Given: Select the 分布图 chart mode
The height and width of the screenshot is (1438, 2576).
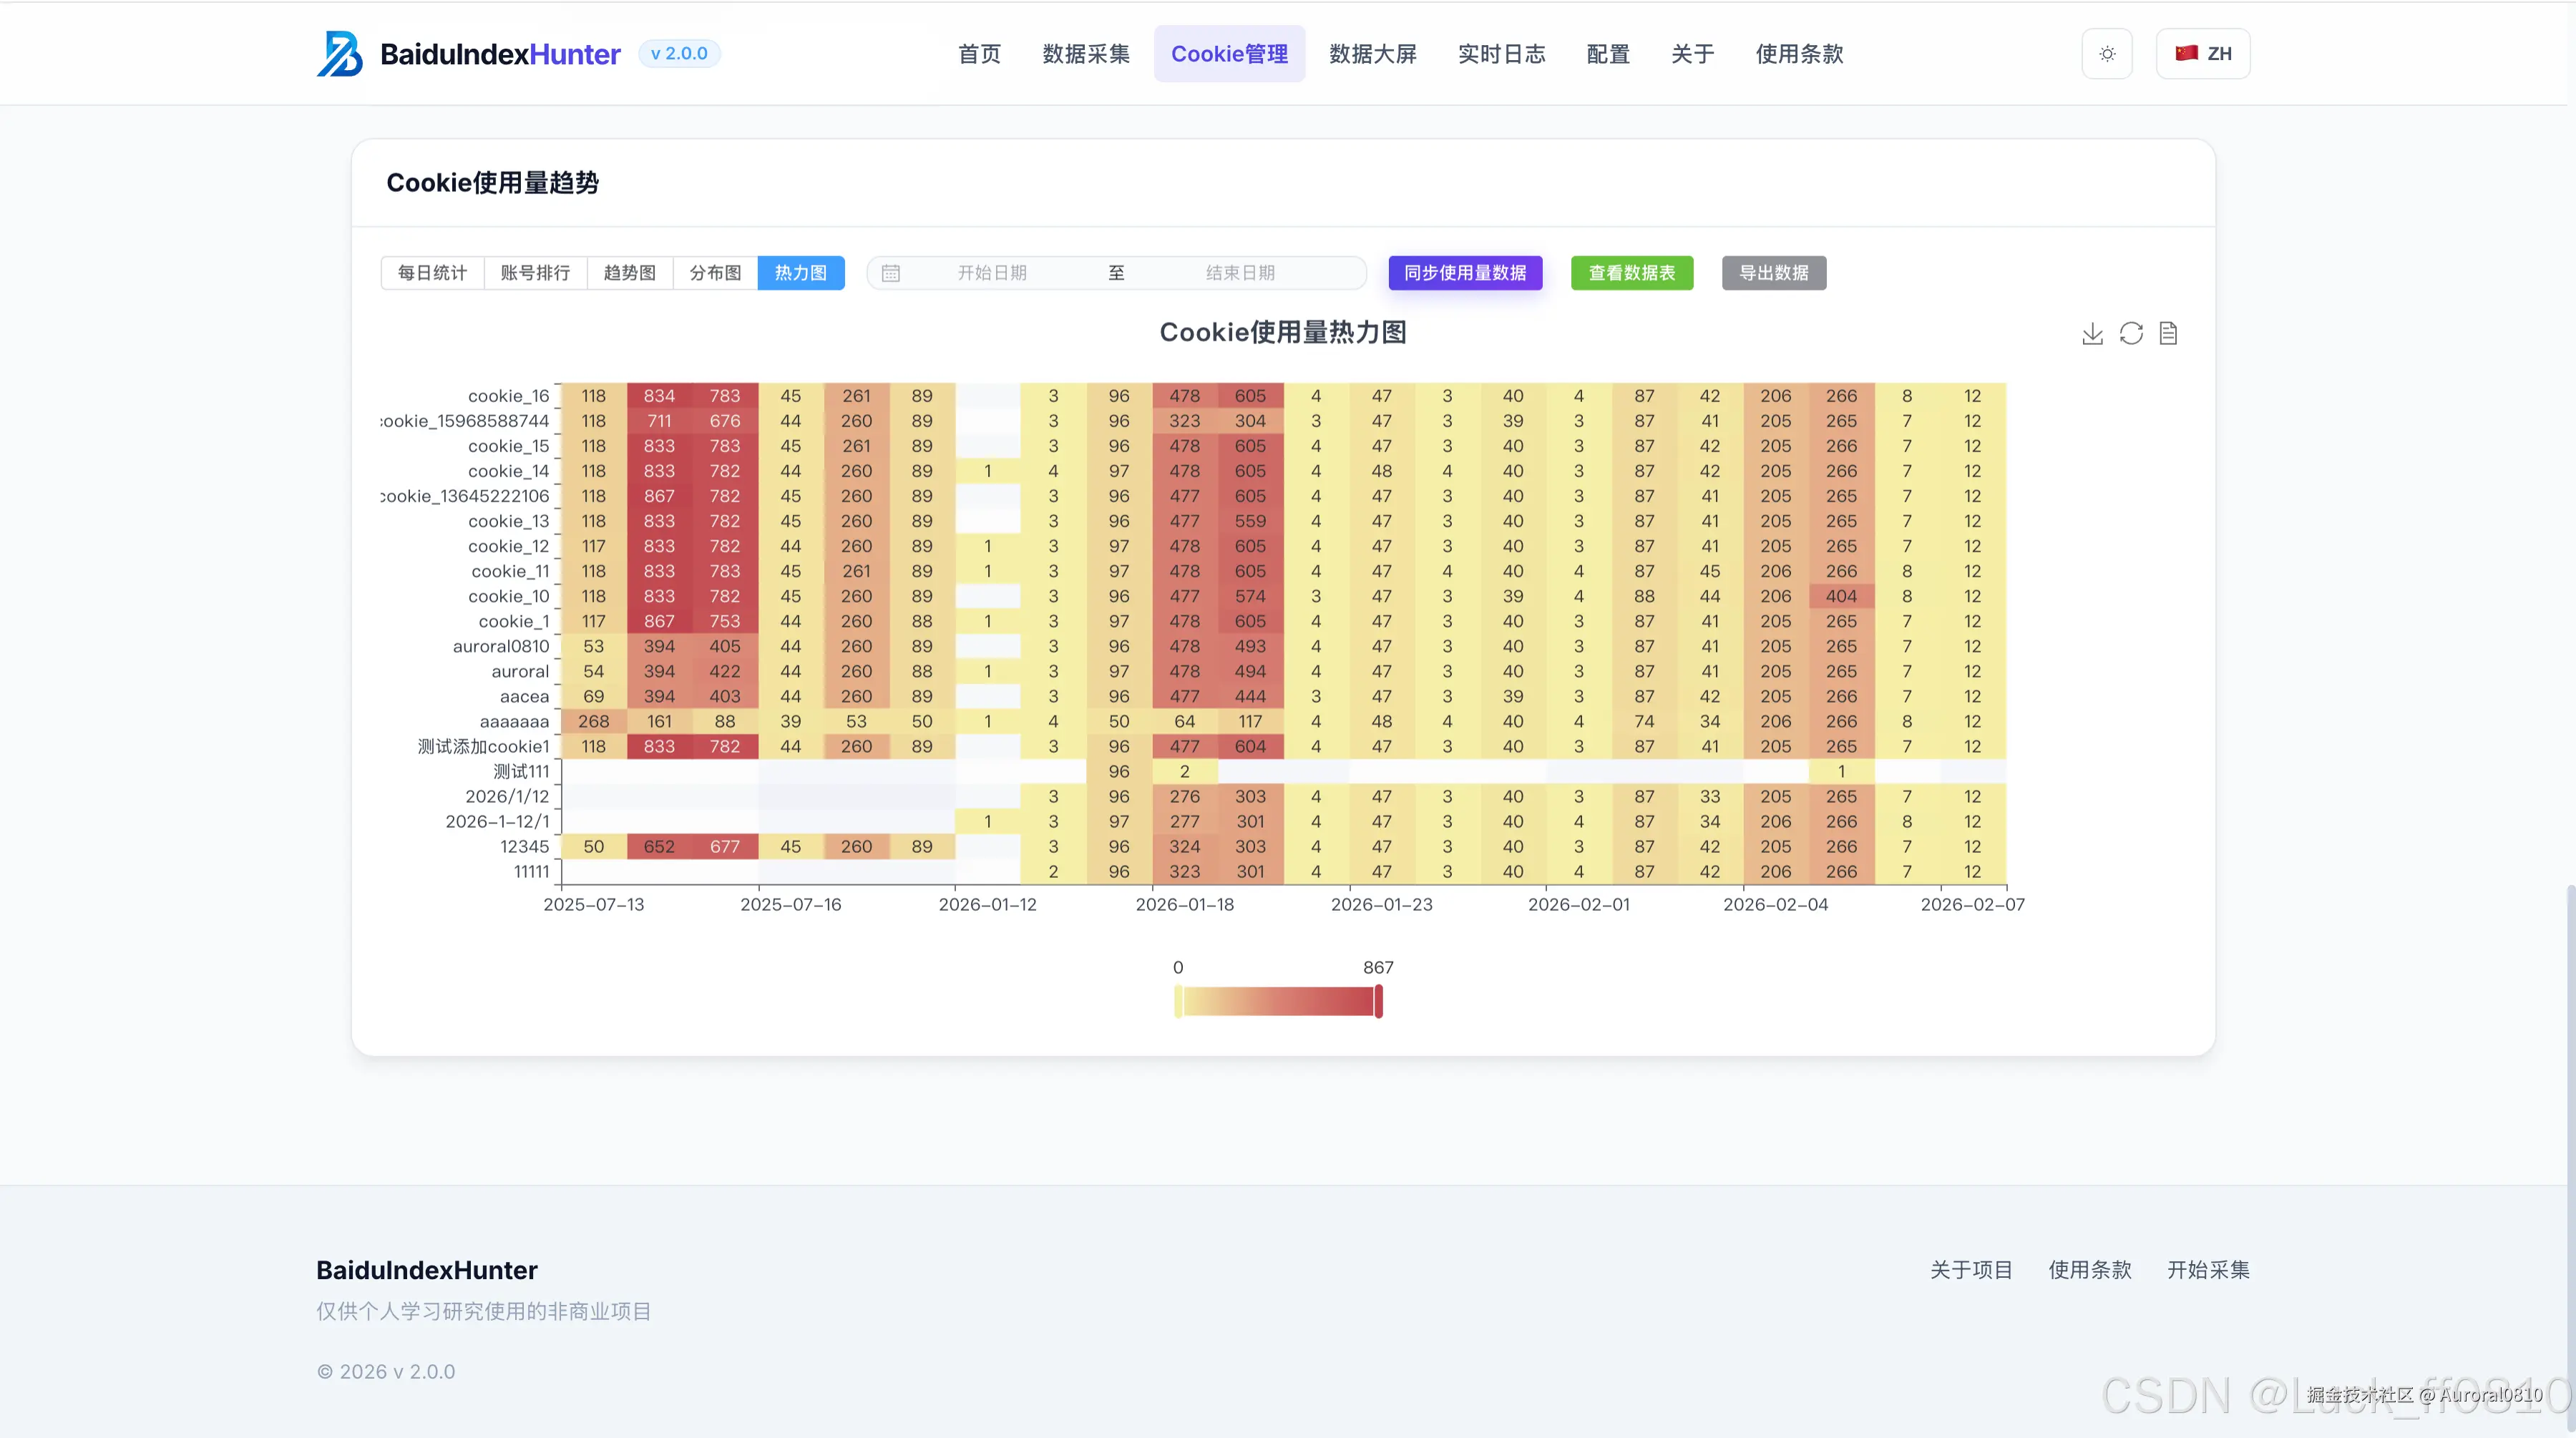Looking at the screenshot, I should click(x=715, y=273).
